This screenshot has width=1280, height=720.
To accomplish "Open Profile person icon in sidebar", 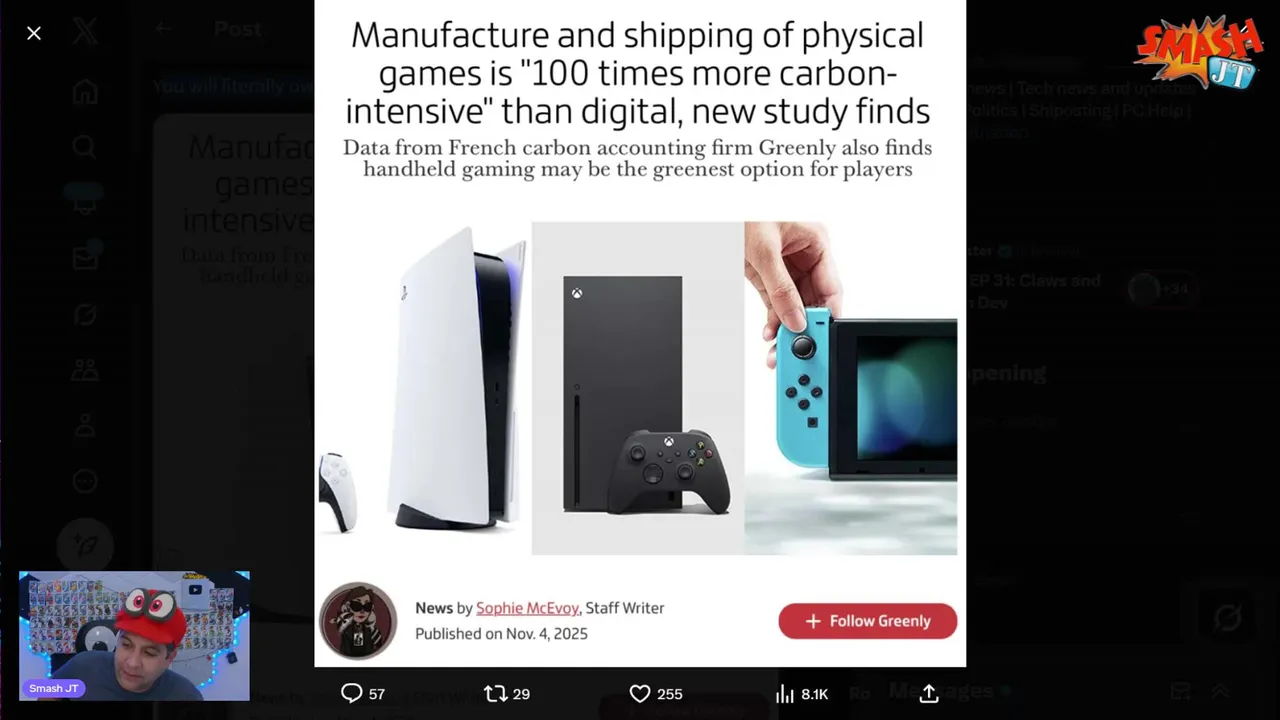I will coord(85,426).
